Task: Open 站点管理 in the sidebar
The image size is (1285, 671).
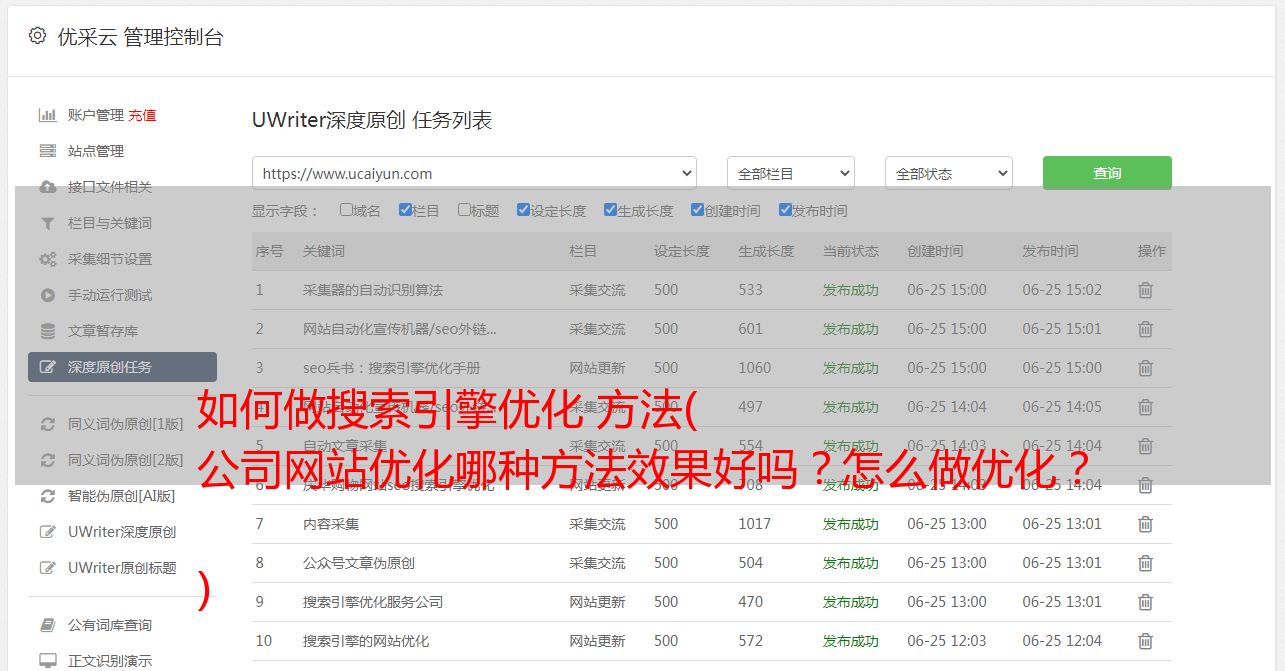Action: coord(96,151)
